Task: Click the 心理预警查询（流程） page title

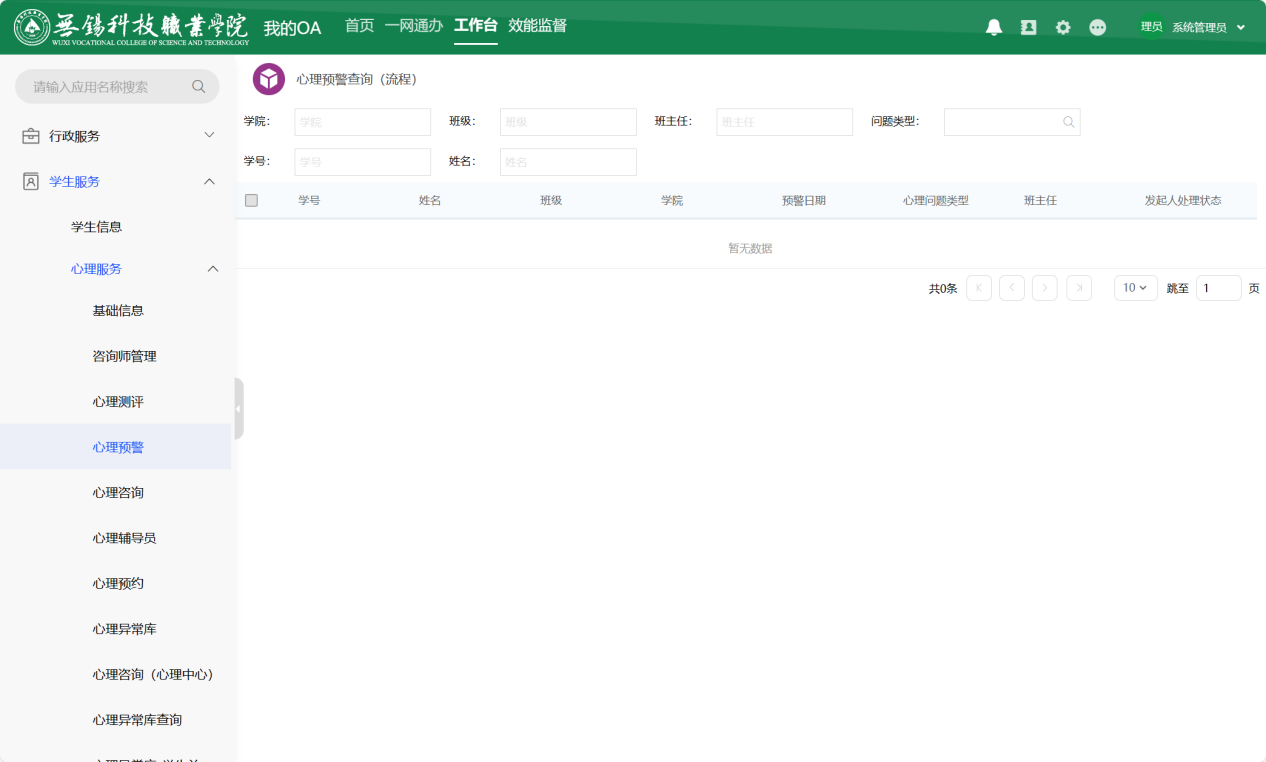Action: coord(357,79)
